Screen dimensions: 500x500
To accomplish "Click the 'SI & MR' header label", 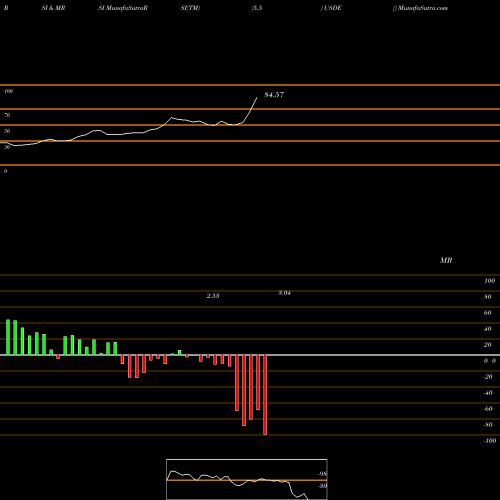I will 53,8.
